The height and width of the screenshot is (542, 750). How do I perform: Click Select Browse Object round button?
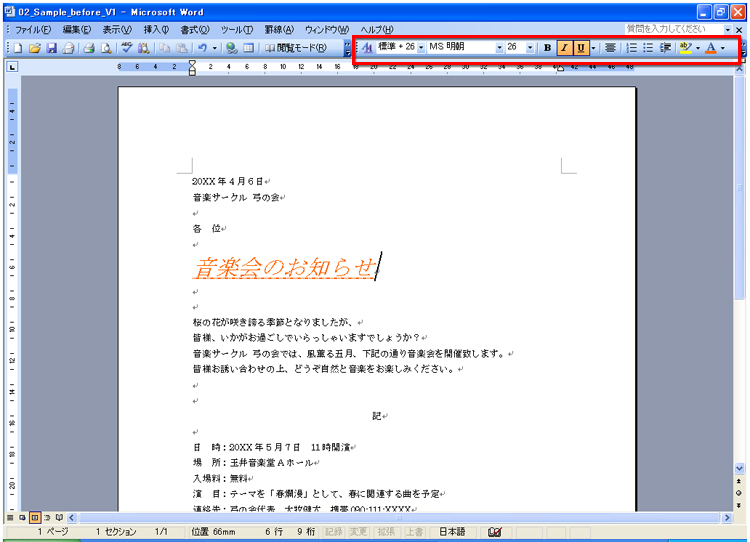click(739, 493)
